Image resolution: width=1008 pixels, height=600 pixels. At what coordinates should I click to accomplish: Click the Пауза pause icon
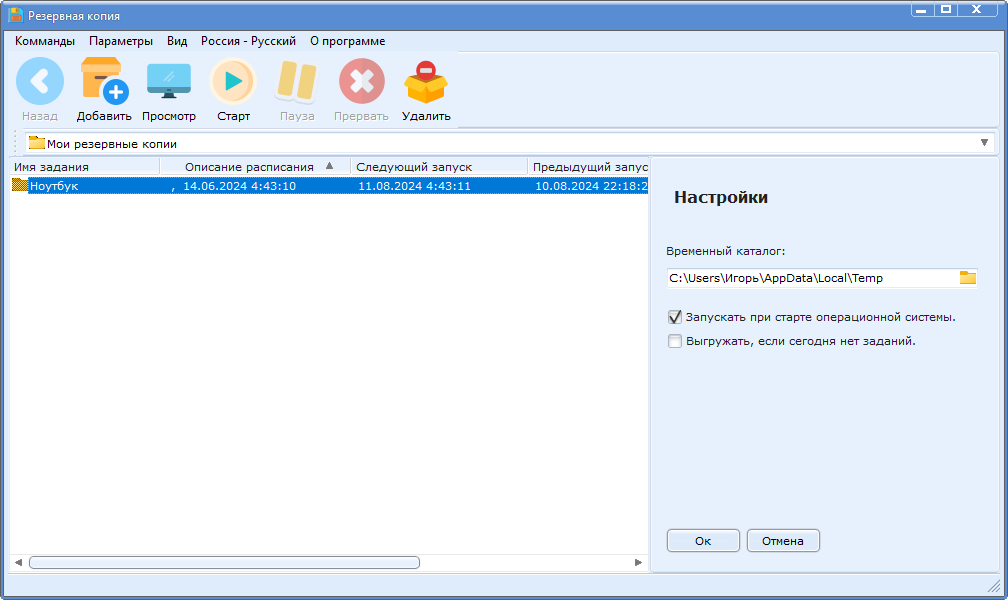(297, 82)
